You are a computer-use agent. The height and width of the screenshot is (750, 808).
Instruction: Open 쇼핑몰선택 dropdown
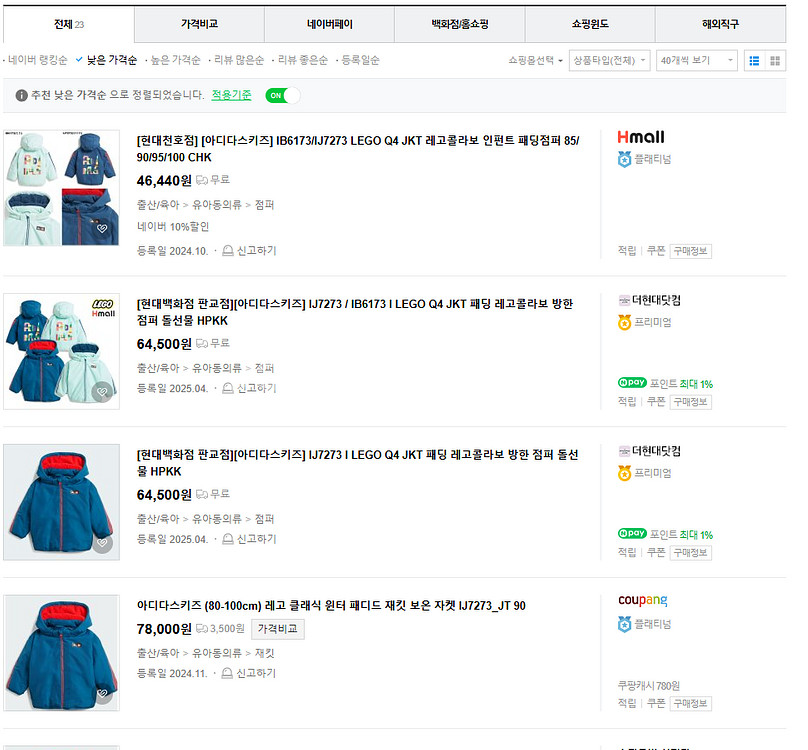pos(535,60)
